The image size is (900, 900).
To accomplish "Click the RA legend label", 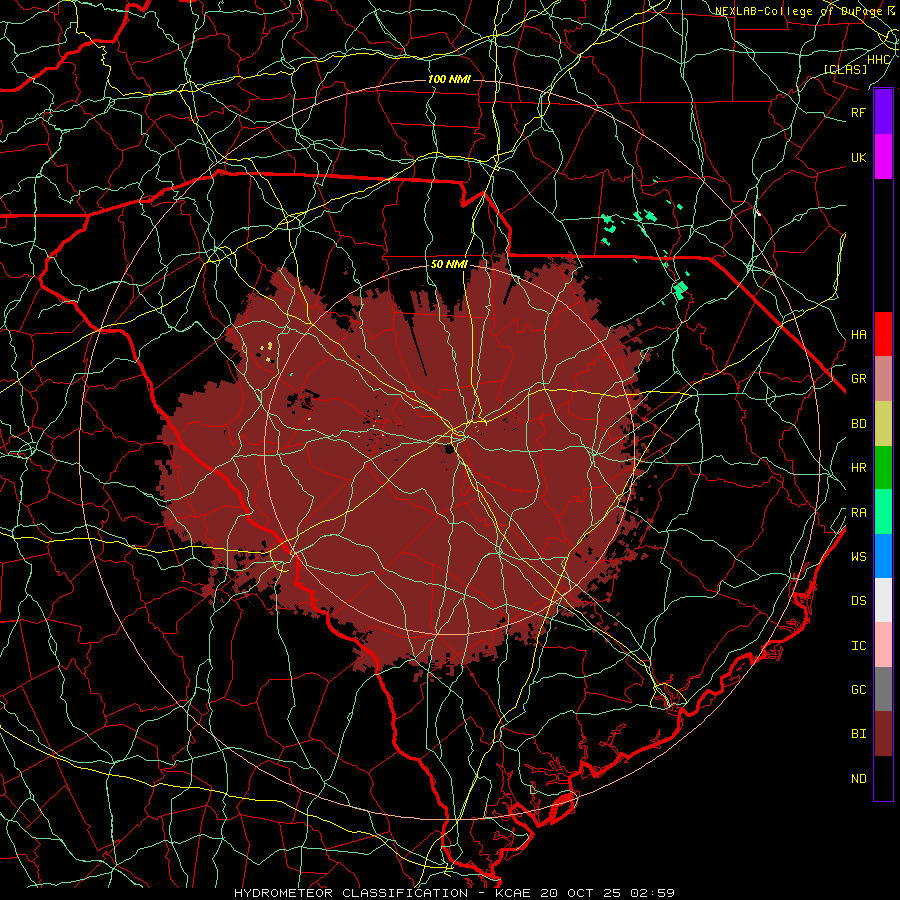I will point(858,513).
